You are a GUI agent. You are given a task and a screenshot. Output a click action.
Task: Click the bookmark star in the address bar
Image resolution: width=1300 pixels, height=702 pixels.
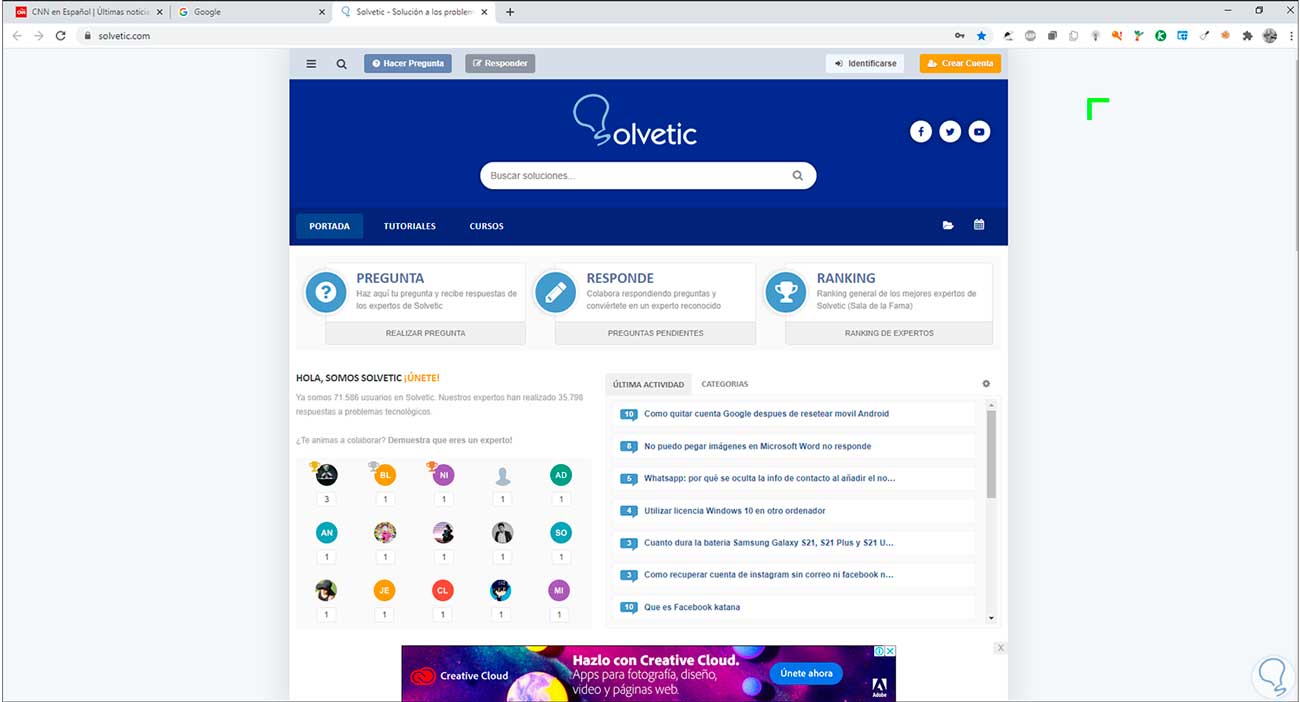pos(981,35)
